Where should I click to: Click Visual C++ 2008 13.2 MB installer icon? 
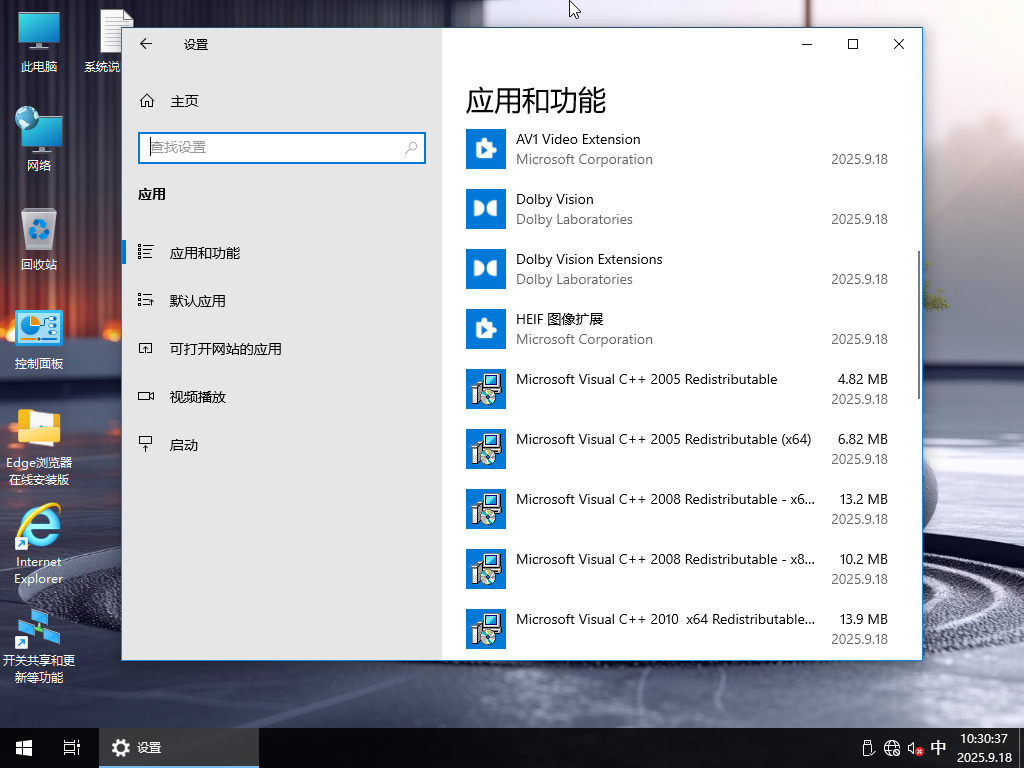(x=486, y=509)
